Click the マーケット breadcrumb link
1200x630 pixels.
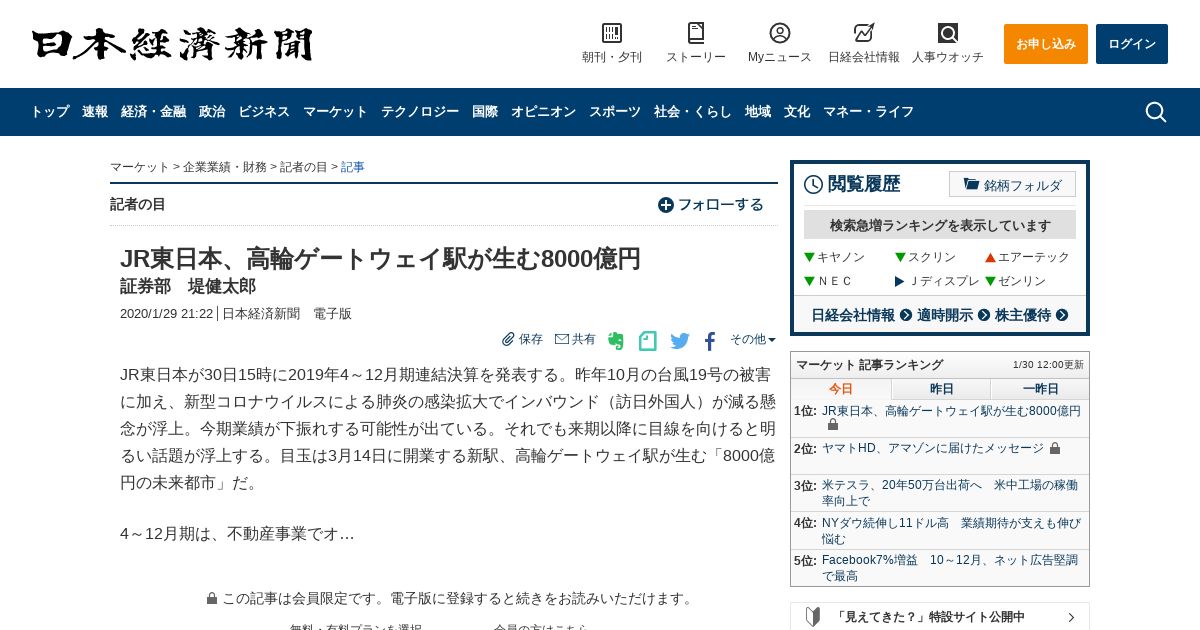point(139,167)
